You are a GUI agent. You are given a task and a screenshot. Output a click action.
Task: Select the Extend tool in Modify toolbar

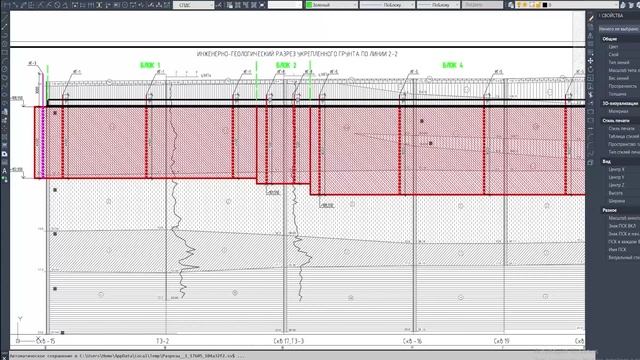click(x=591, y=104)
